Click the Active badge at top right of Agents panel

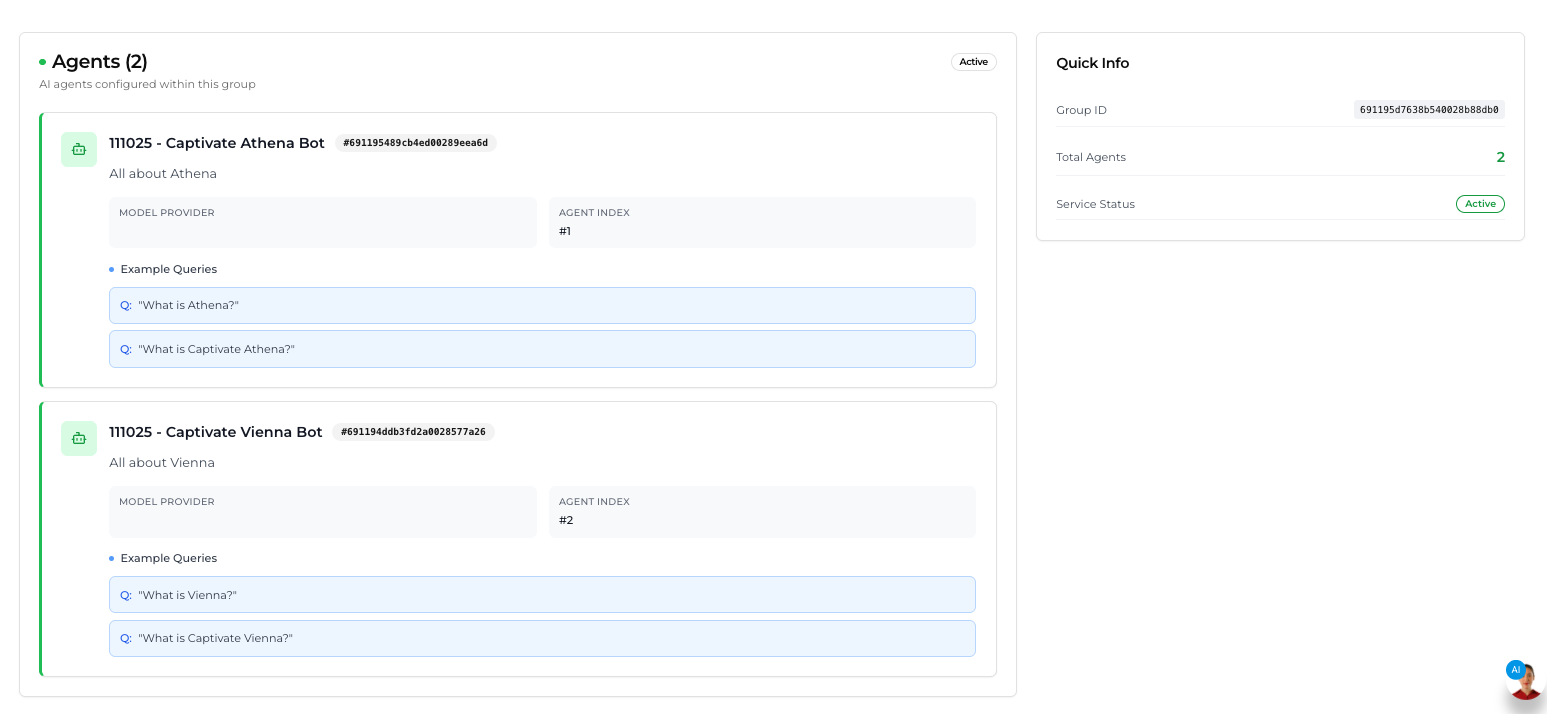(x=973, y=61)
